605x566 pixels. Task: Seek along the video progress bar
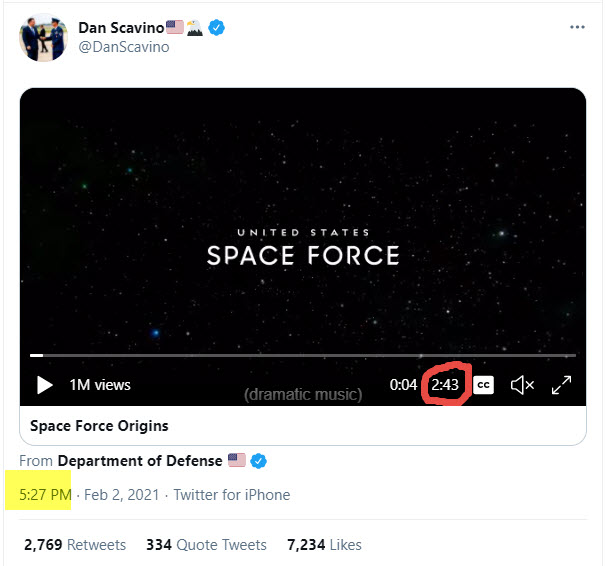click(x=303, y=355)
